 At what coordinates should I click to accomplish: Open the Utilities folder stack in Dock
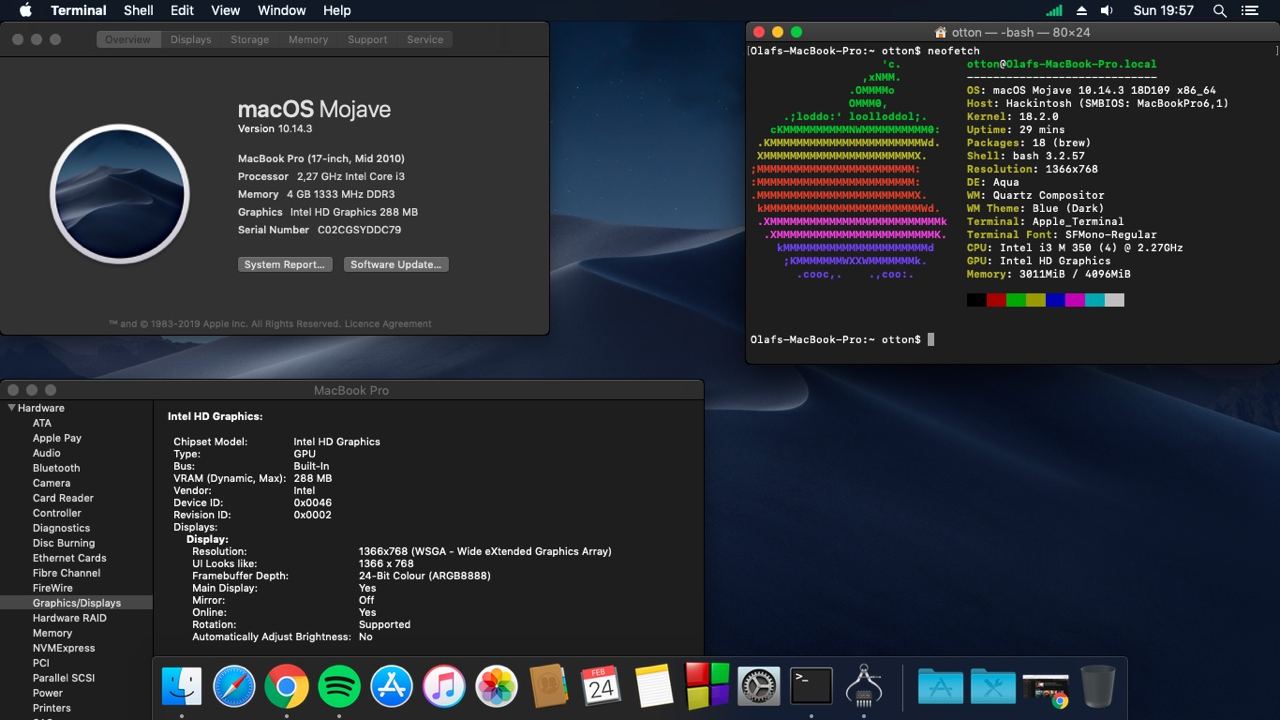coord(993,687)
